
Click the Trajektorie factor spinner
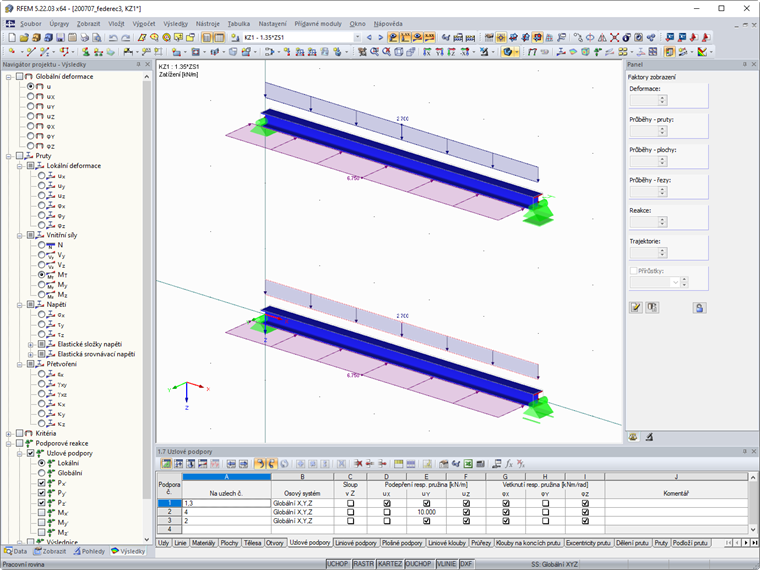point(663,253)
